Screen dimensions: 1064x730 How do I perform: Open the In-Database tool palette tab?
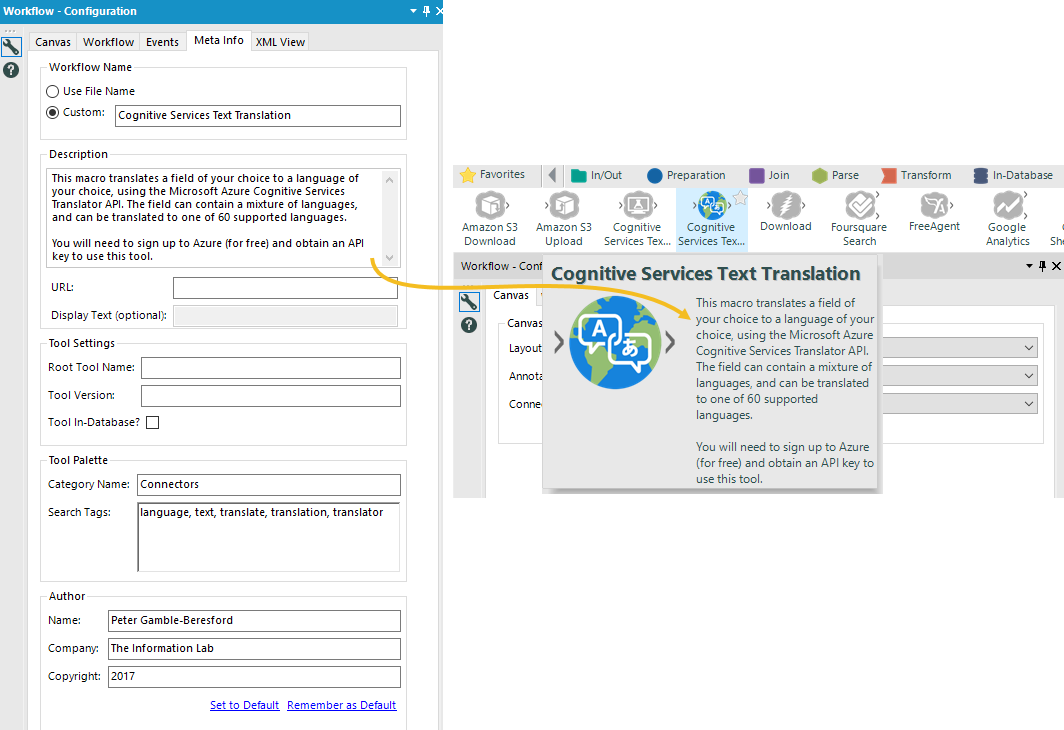[1013, 175]
